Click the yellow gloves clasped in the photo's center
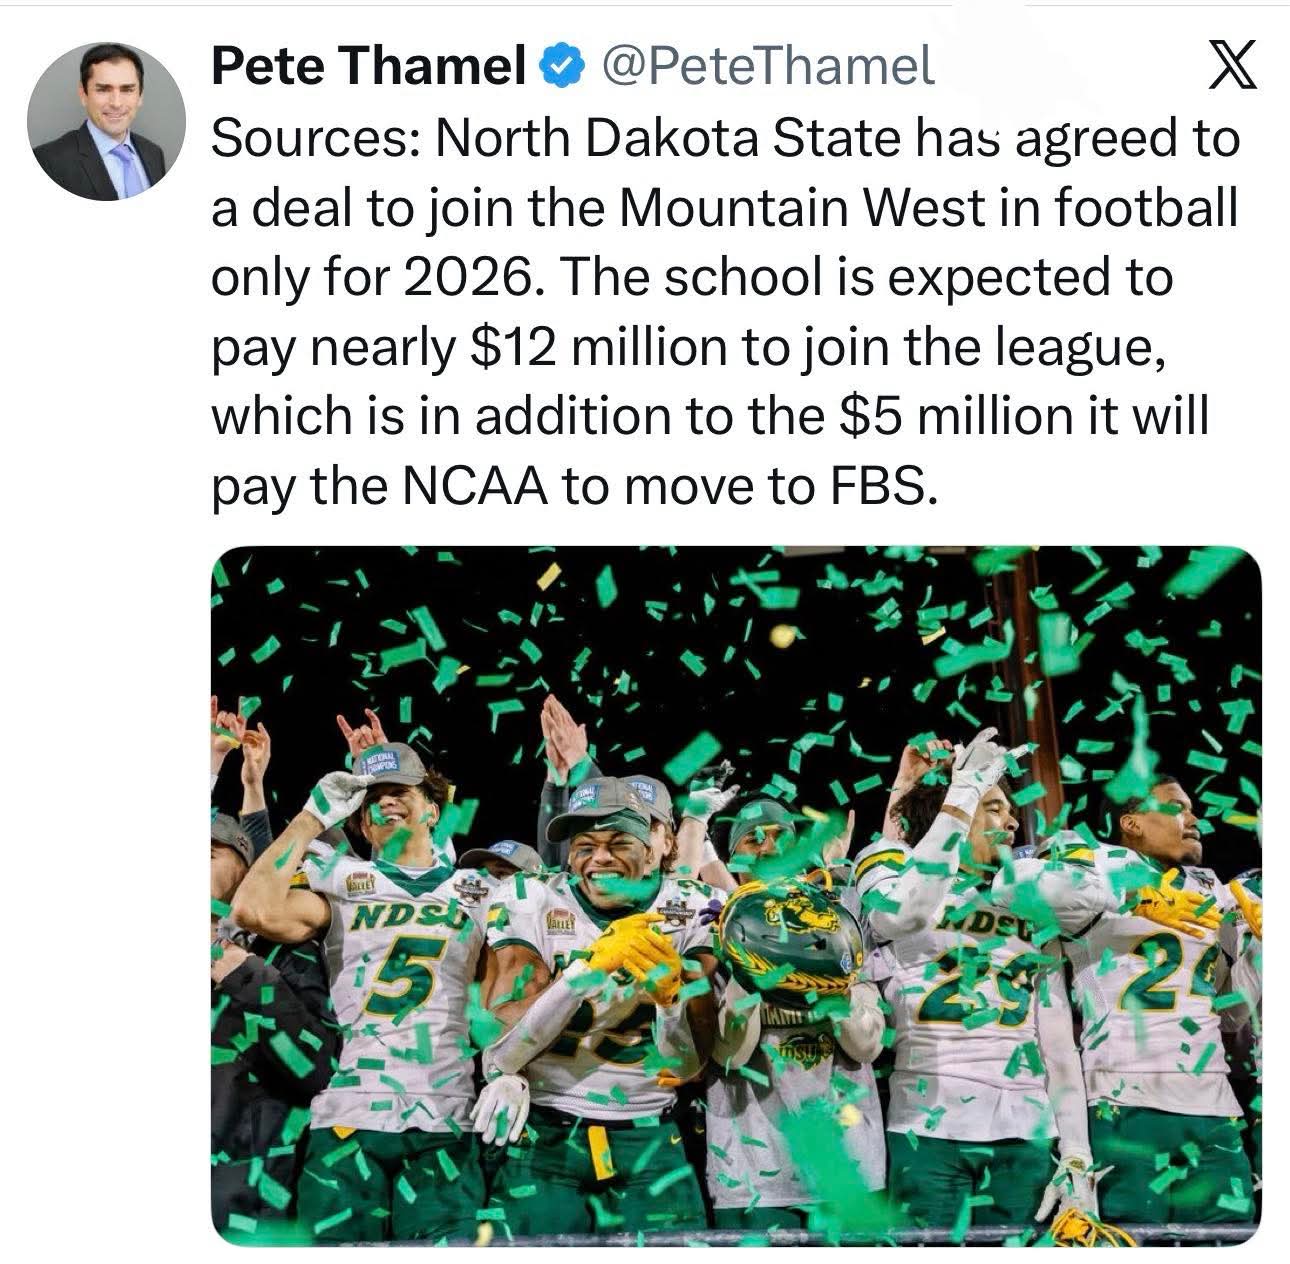This screenshot has width=1290, height=1264. point(633,955)
